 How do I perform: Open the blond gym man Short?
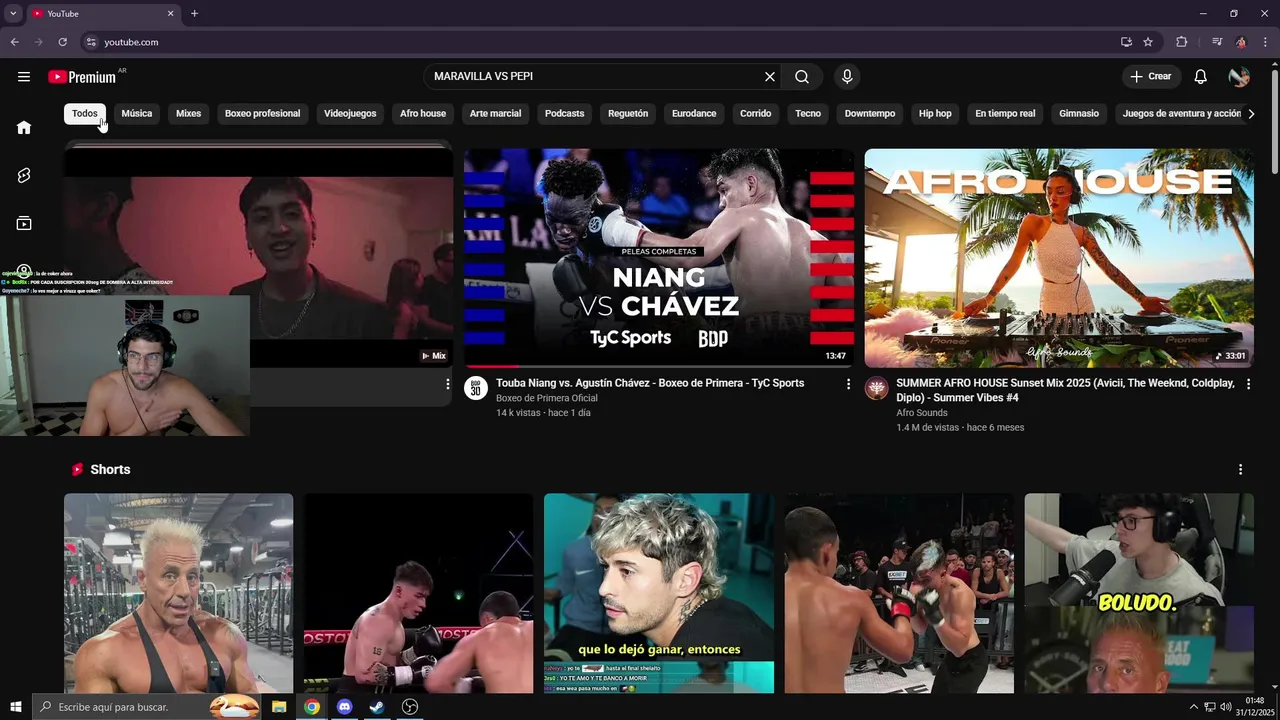click(x=179, y=593)
